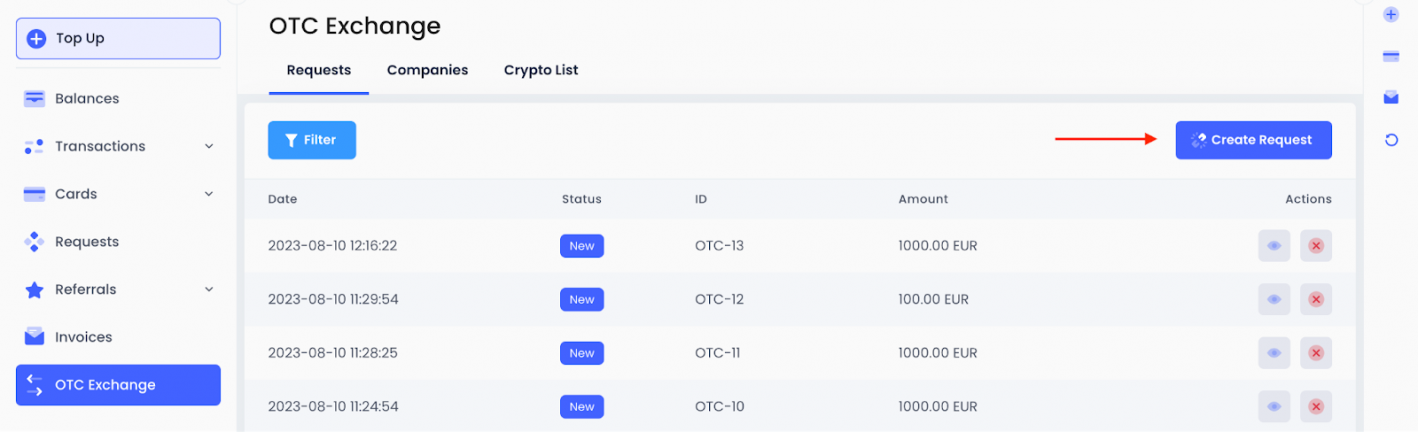Viewport: 1418px width, 432px height.
Task: Cancel request OTC-11 with the red X
Action: pyautogui.click(x=1316, y=353)
